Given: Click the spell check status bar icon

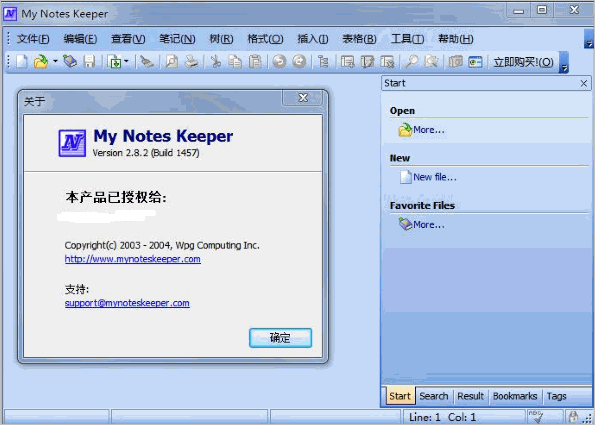Looking at the screenshot, I should [535, 417].
